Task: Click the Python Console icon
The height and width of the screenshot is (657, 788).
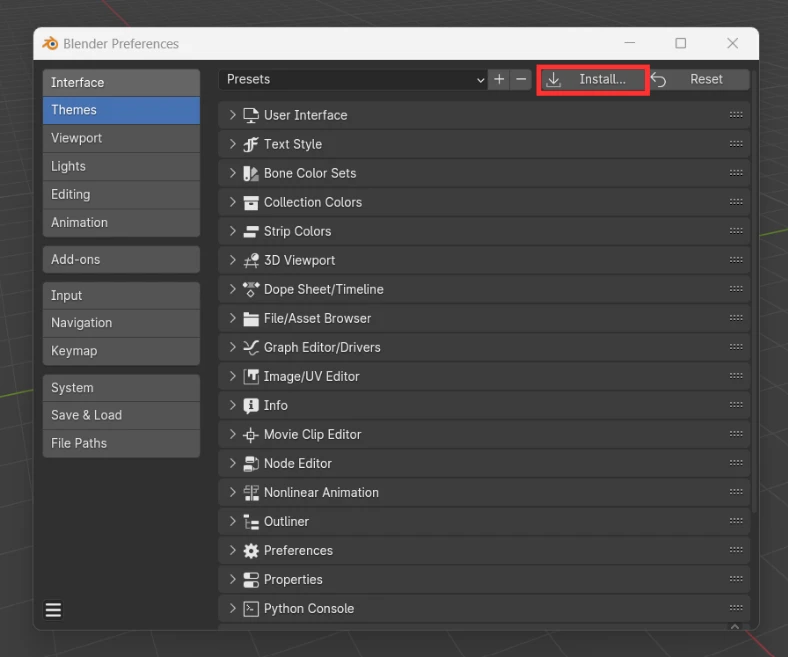Action: tap(251, 609)
